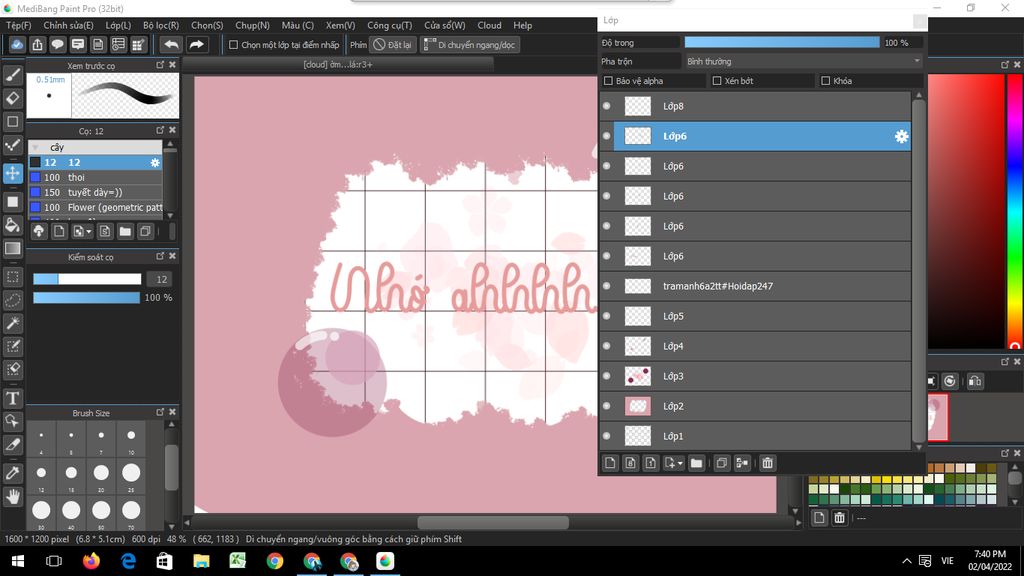Click the brush size value field 12
This screenshot has width=1024, height=576.
[x=161, y=279]
